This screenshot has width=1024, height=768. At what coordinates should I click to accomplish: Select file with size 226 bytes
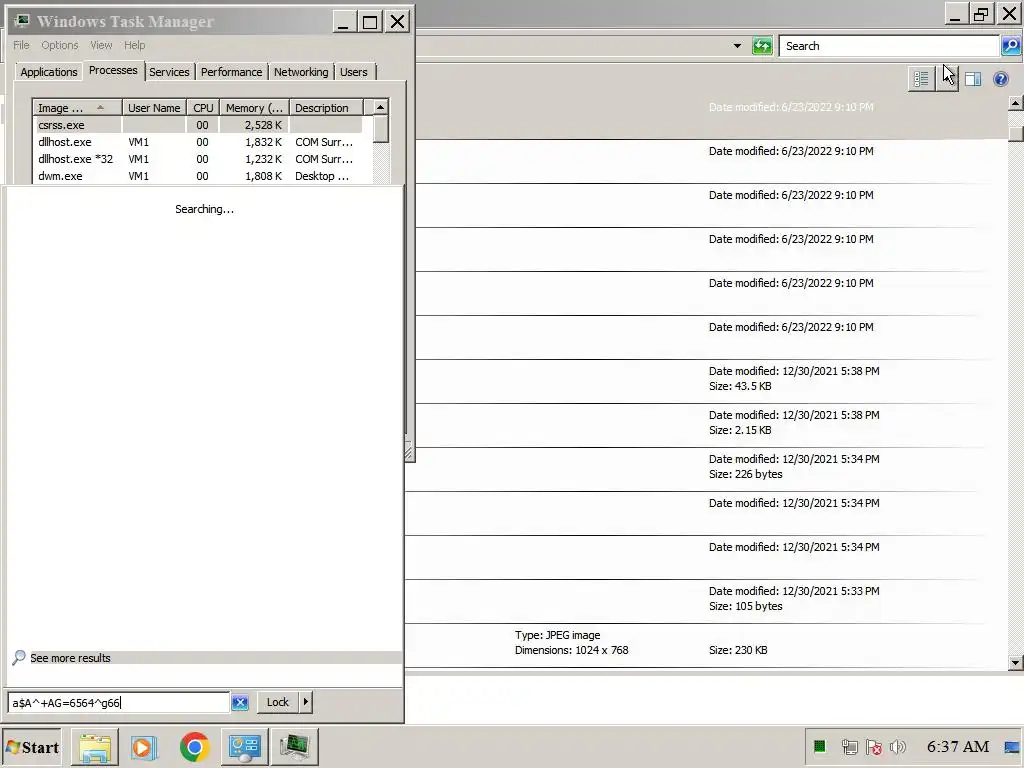[706, 469]
